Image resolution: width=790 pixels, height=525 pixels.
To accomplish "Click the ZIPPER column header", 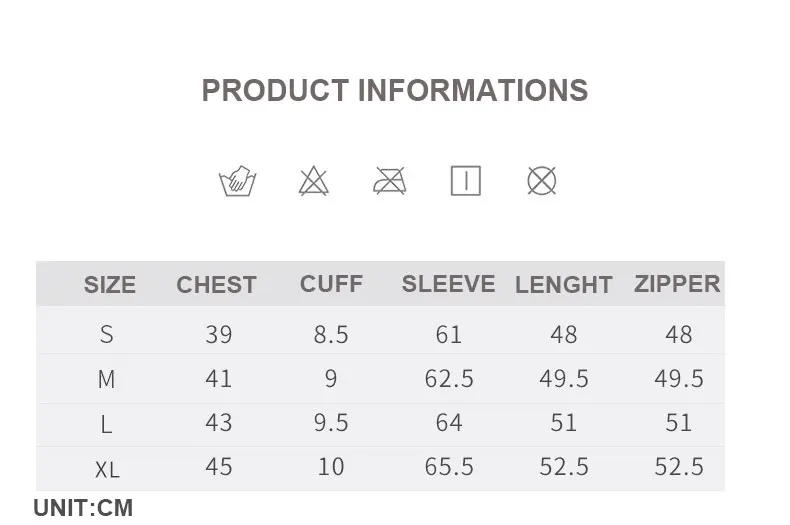I will [x=677, y=284].
